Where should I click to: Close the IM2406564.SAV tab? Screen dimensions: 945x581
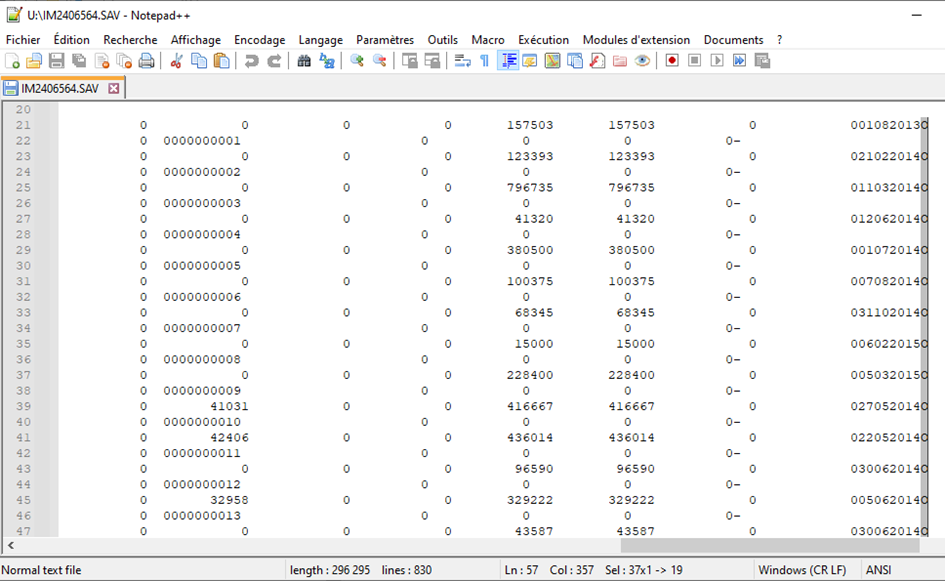point(113,88)
